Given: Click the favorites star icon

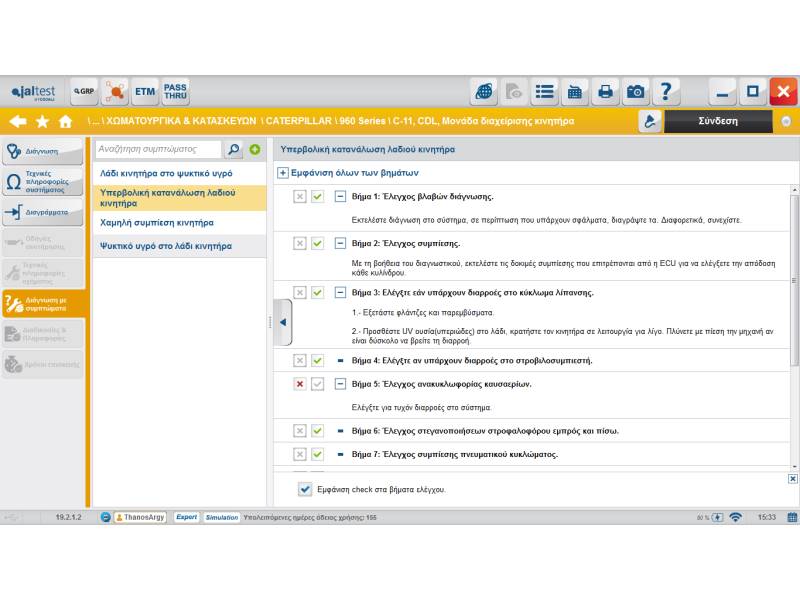Looking at the screenshot, I should click(x=42, y=121).
